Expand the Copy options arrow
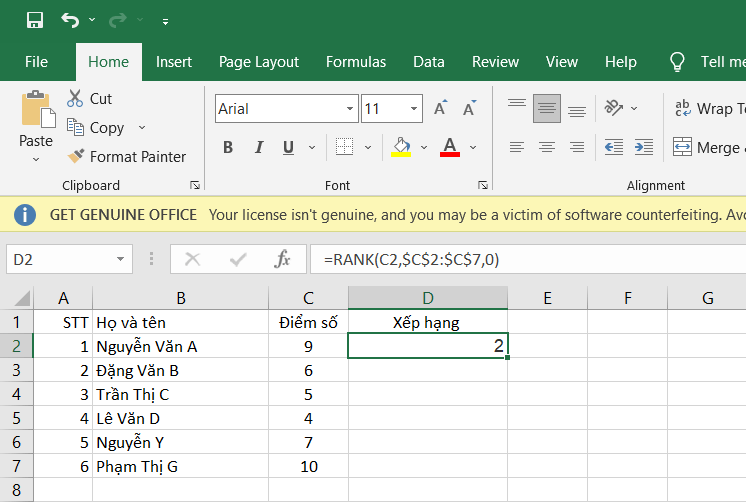 click(141, 128)
